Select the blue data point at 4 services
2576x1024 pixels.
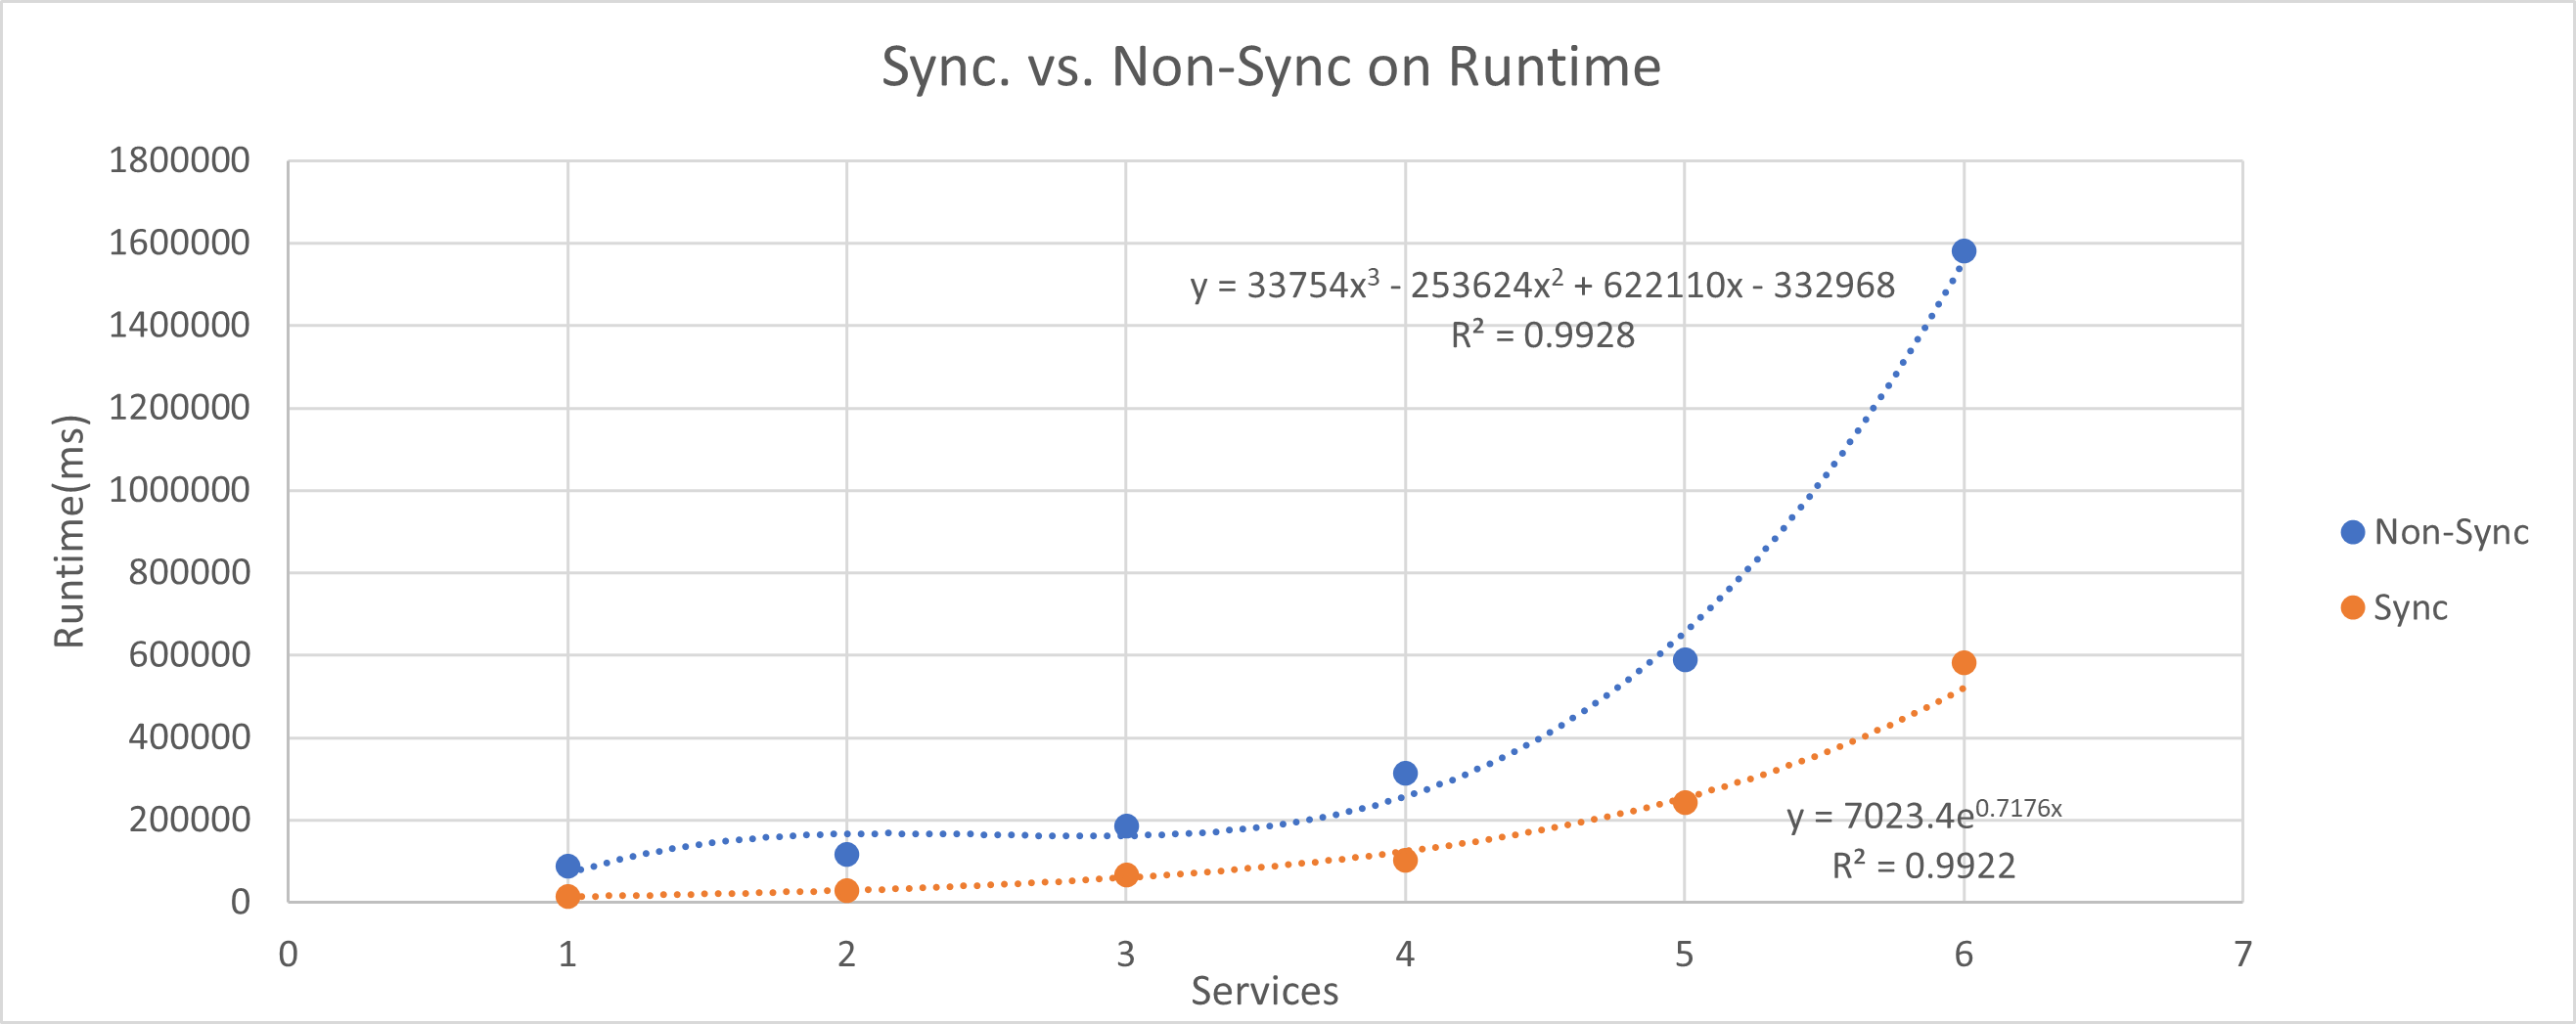pos(1404,773)
